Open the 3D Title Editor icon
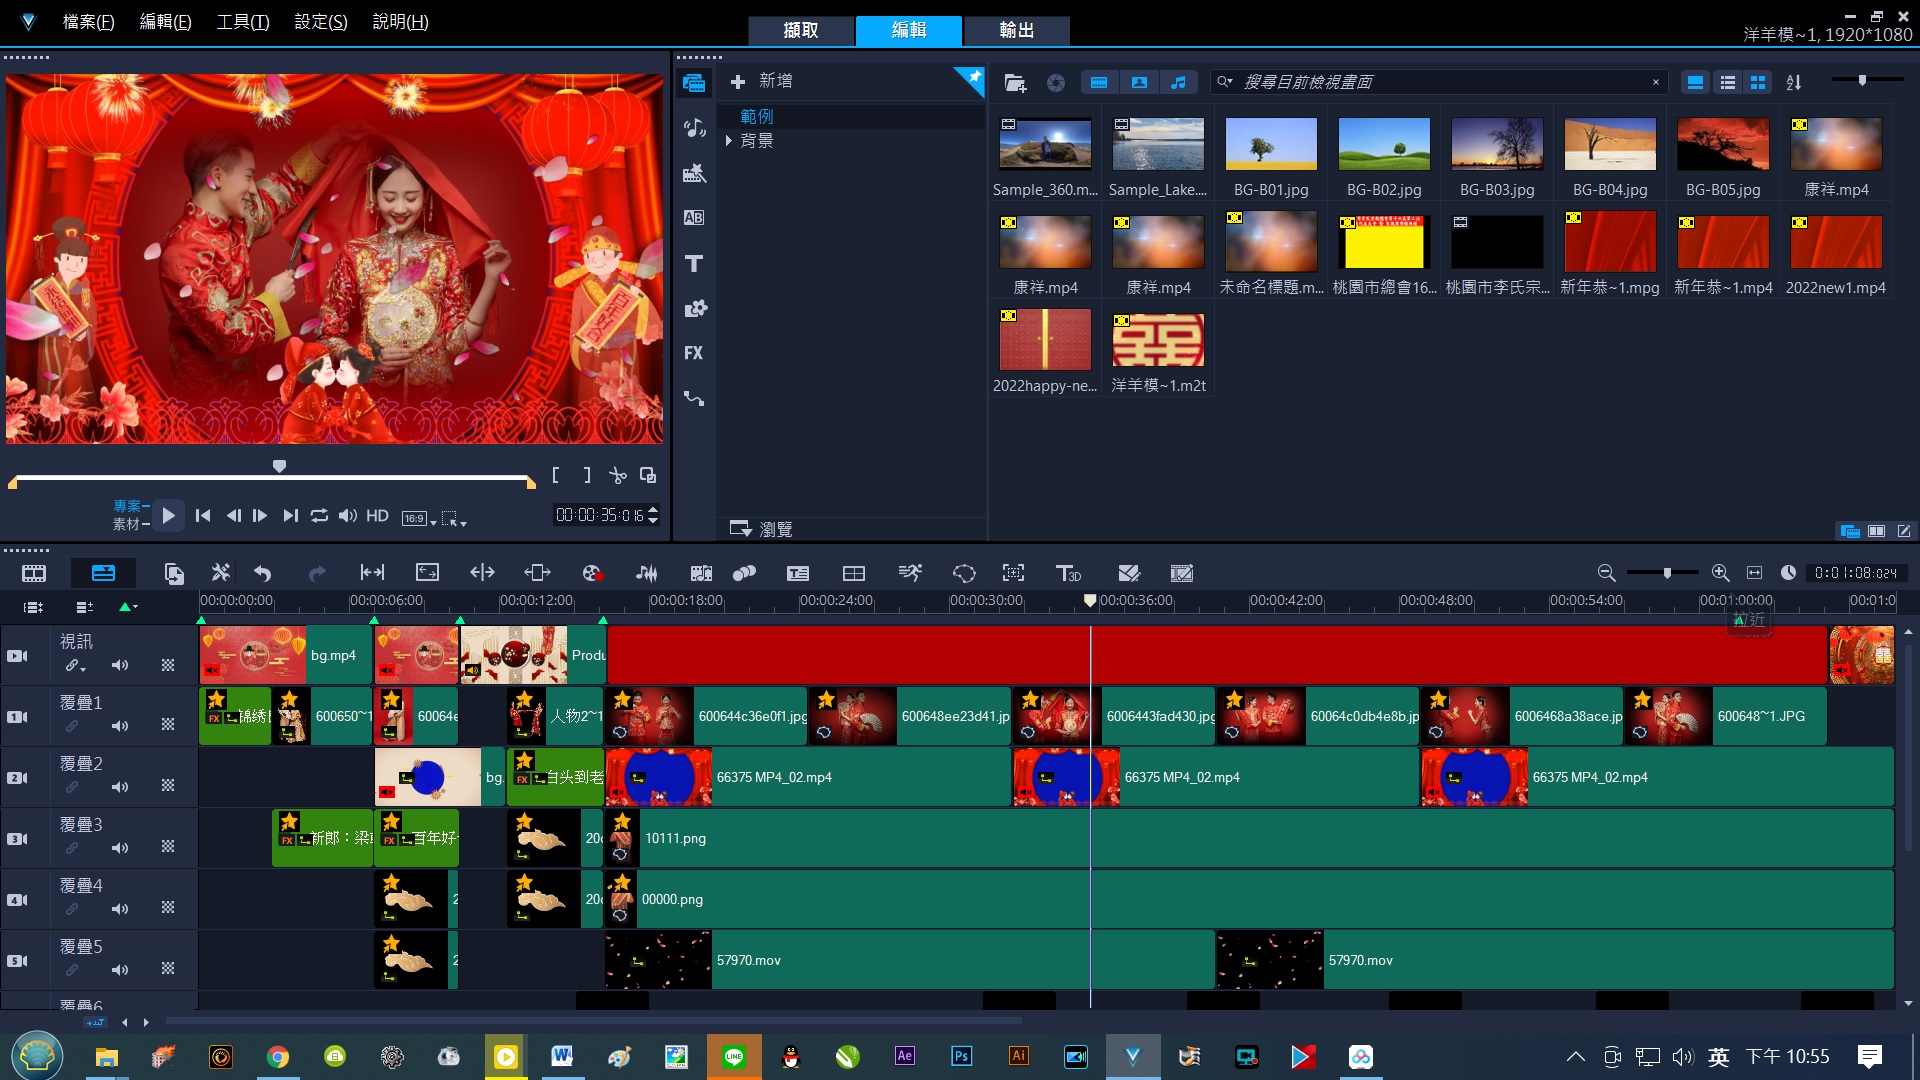The width and height of the screenshot is (1920, 1080). point(1068,573)
